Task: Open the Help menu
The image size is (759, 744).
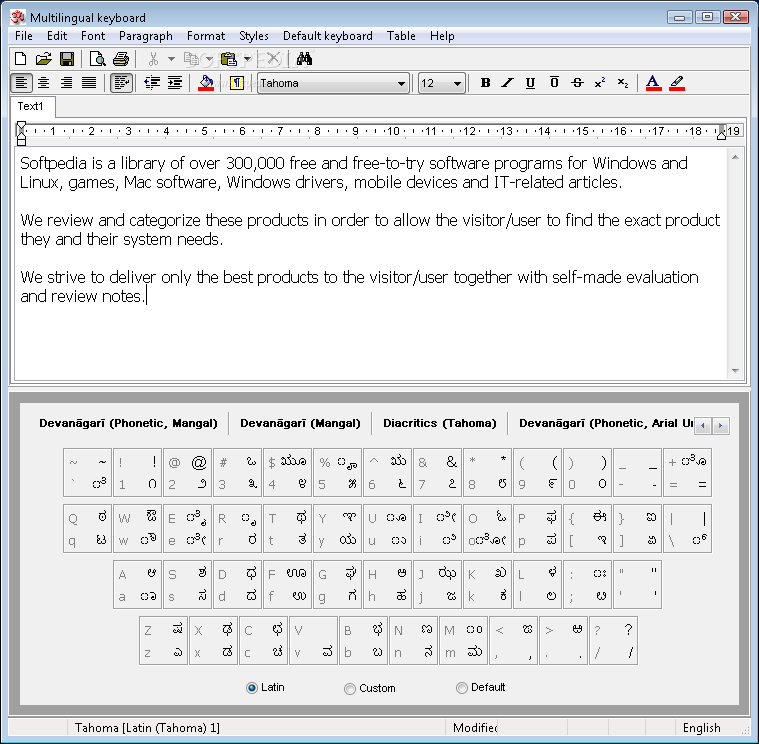Action: pos(442,36)
